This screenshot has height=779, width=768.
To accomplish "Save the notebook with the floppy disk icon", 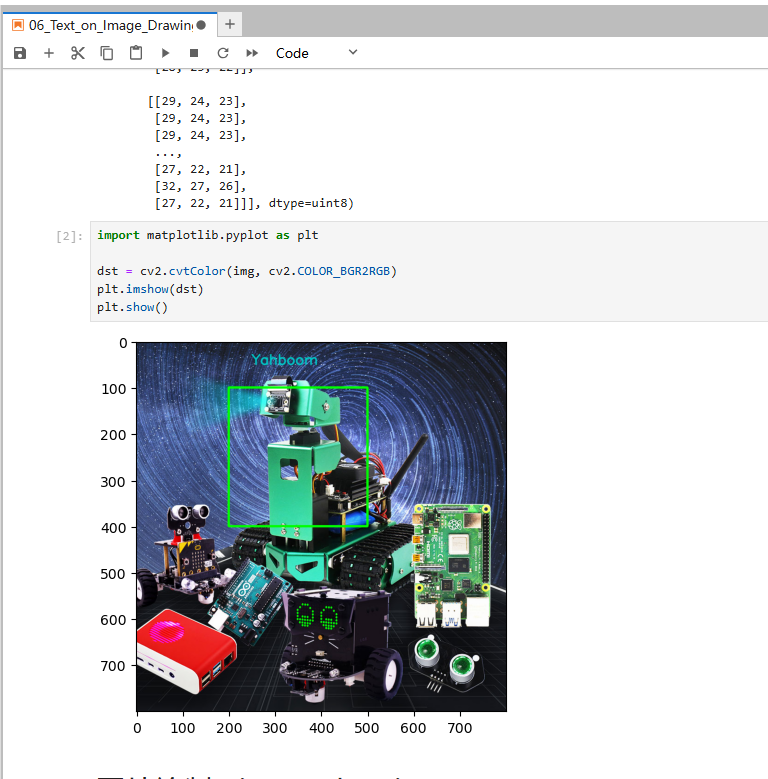I will click(20, 53).
